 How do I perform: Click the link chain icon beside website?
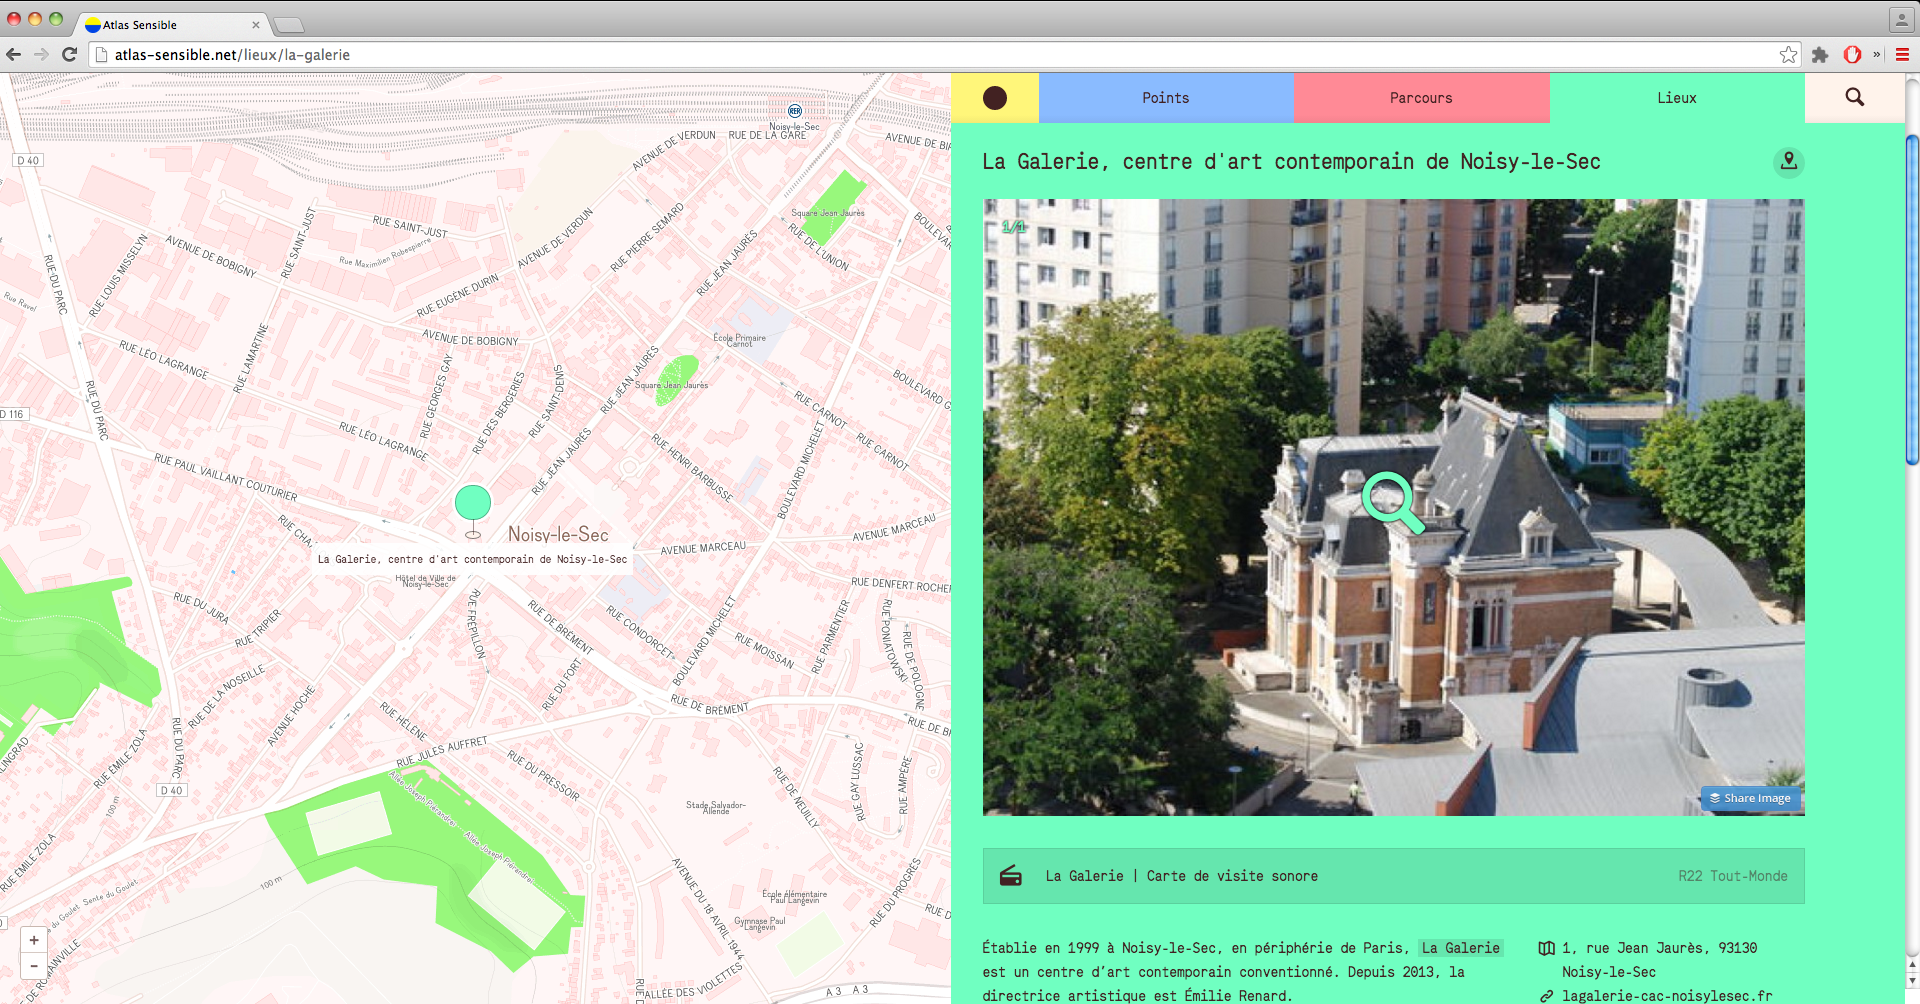(x=1546, y=996)
